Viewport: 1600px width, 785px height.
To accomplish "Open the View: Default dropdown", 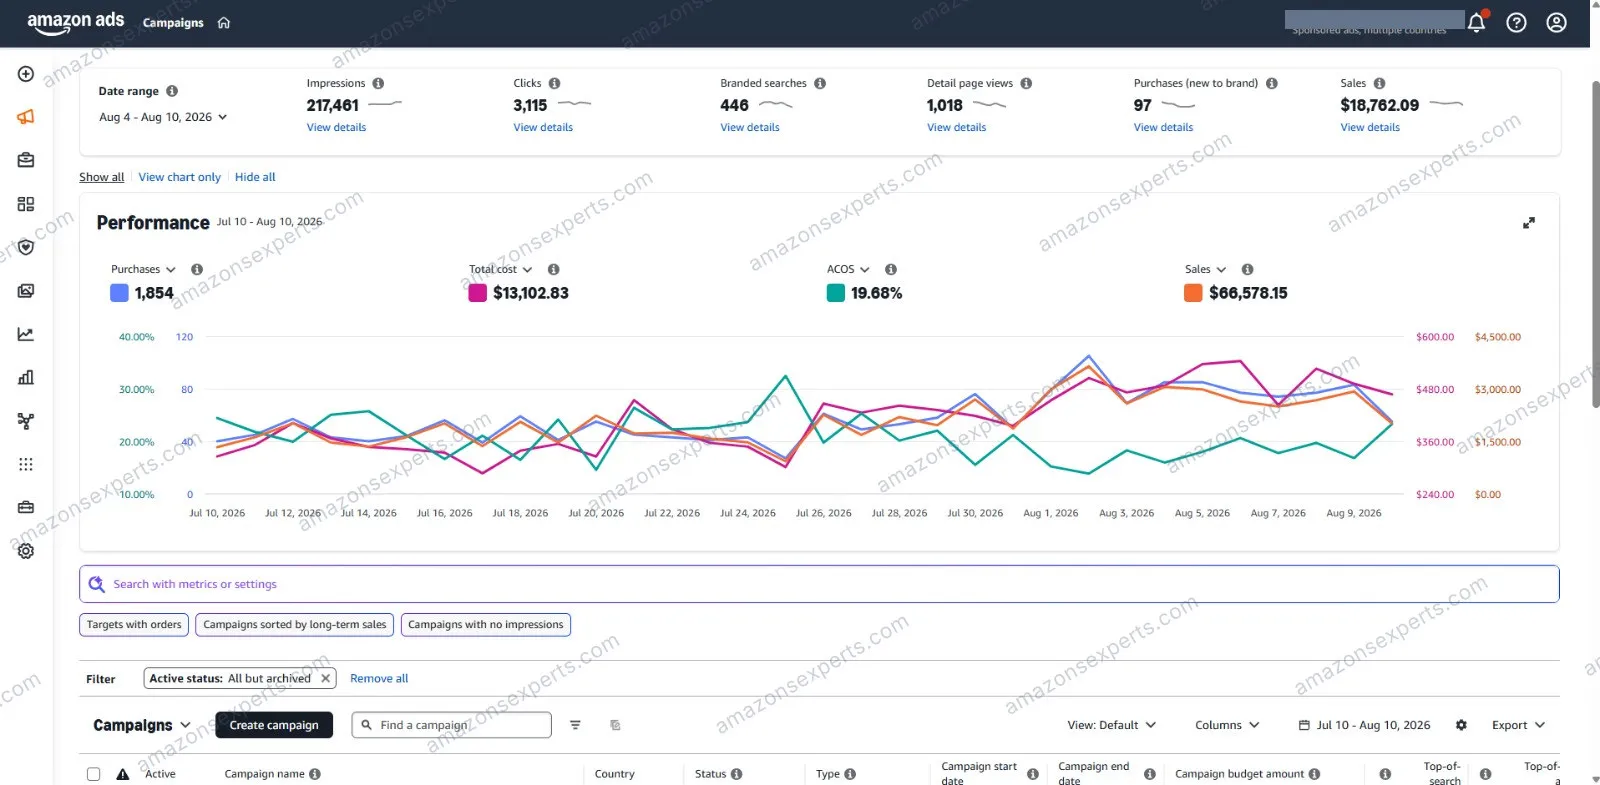I will 1111,725.
